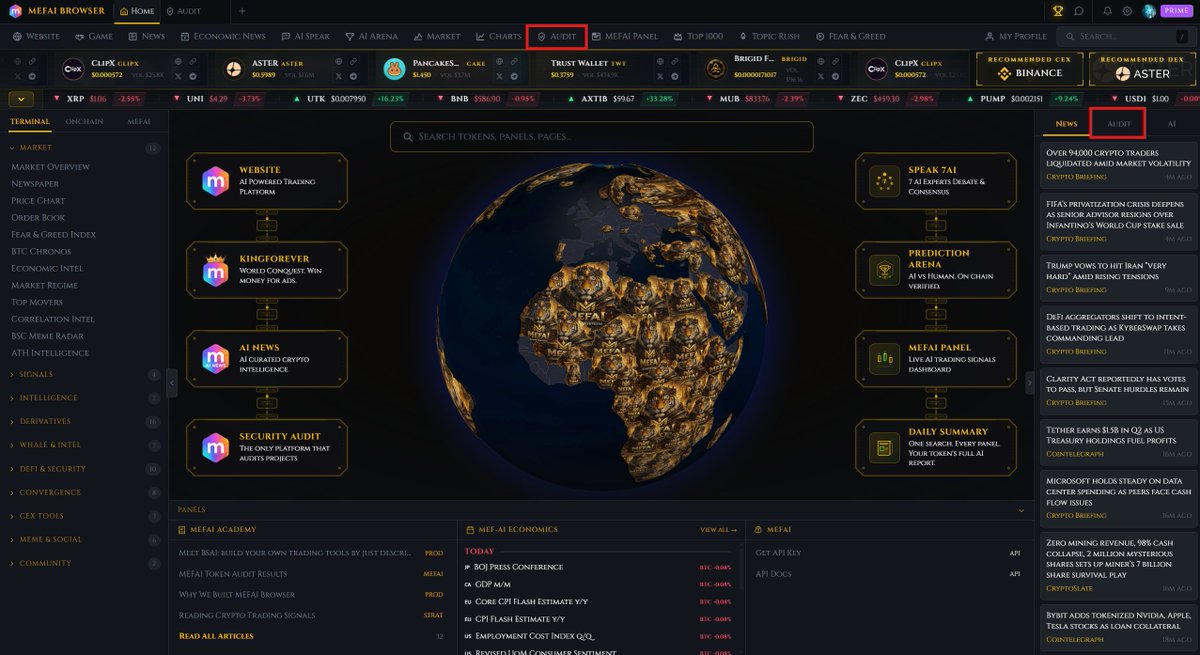Click the Search tokens, panels, pages field
Screen dimensions: 1200x655
pos(601,137)
